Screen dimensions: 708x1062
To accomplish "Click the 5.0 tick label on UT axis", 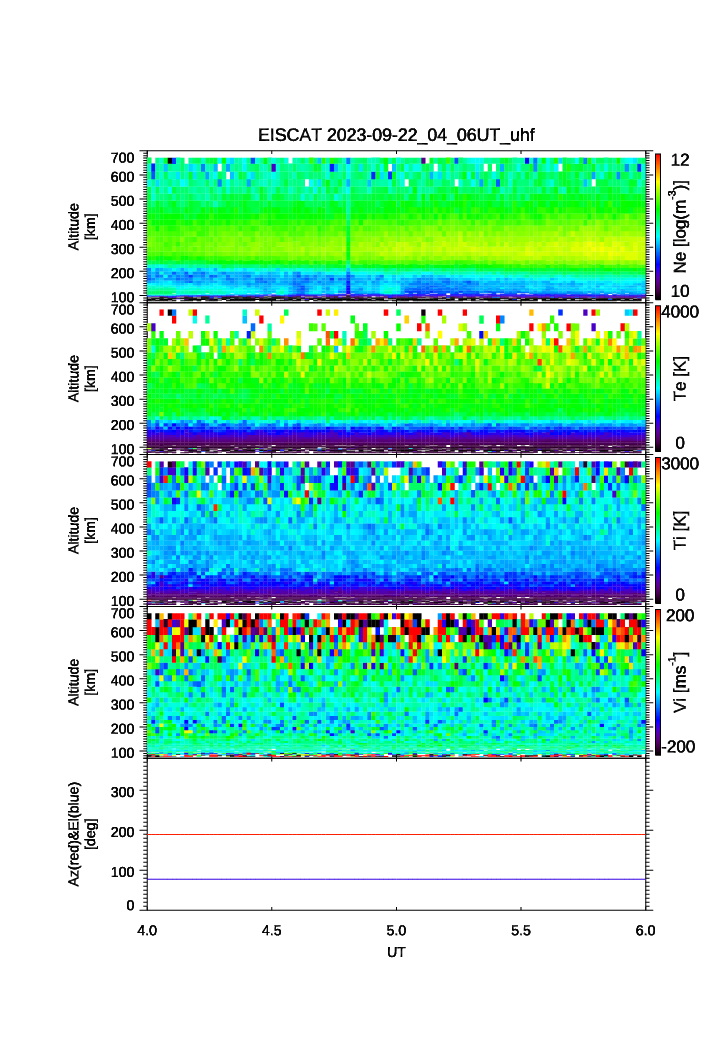I will click(x=396, y=930).
